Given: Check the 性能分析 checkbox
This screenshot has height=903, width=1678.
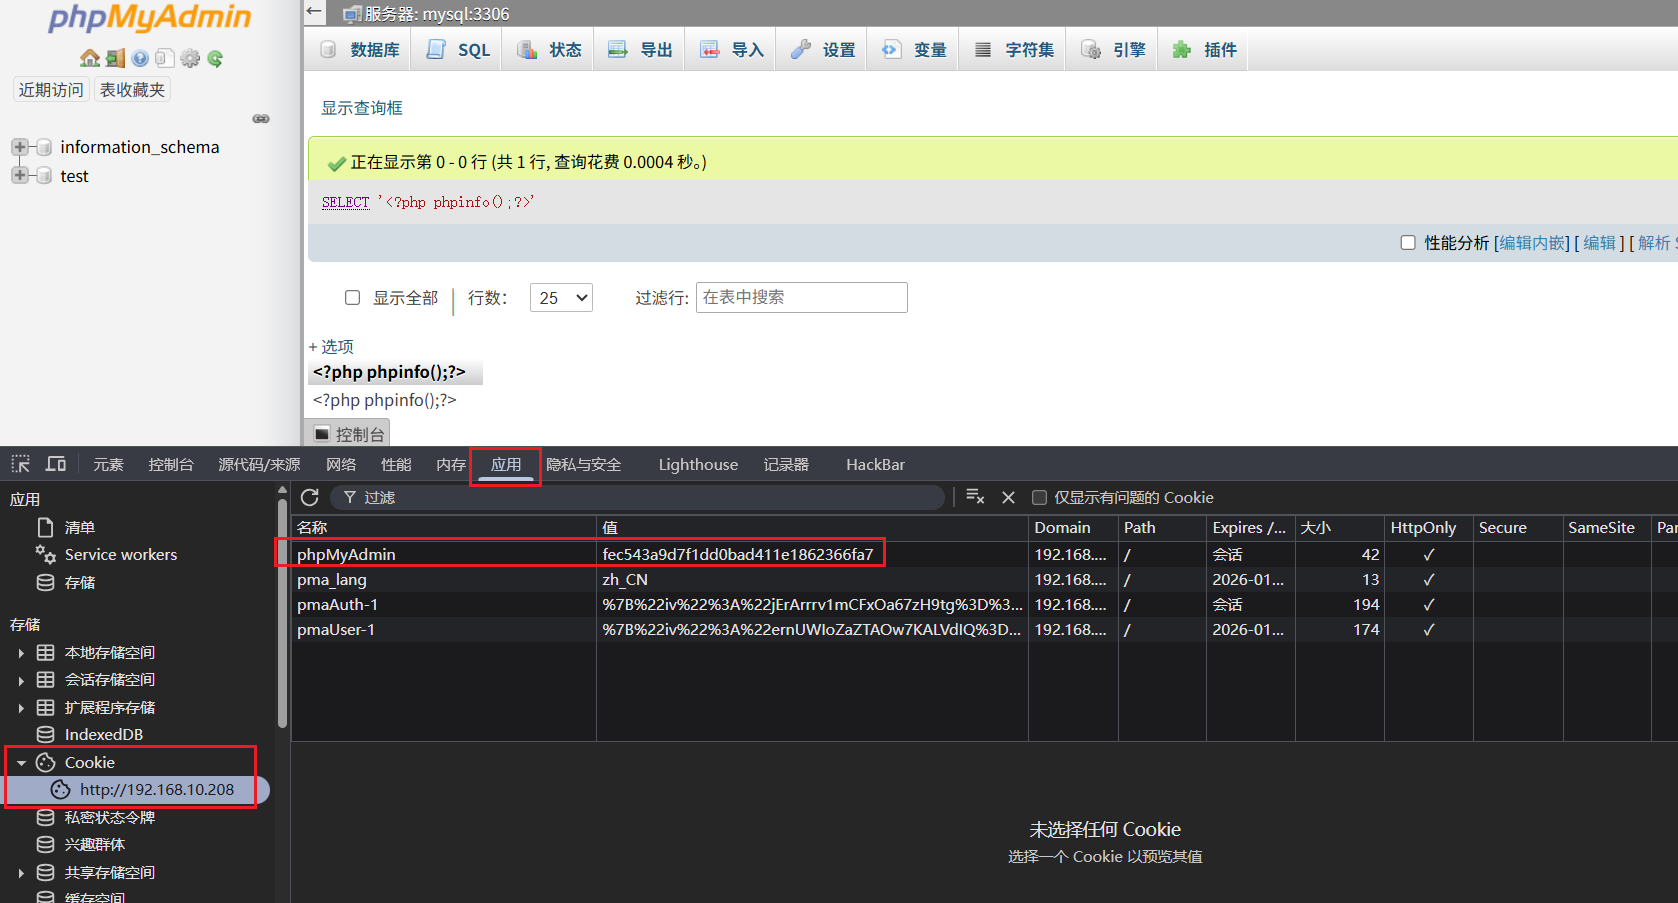Looking at the screenshot, I should pyautogui.click(x=1408, y=243).
